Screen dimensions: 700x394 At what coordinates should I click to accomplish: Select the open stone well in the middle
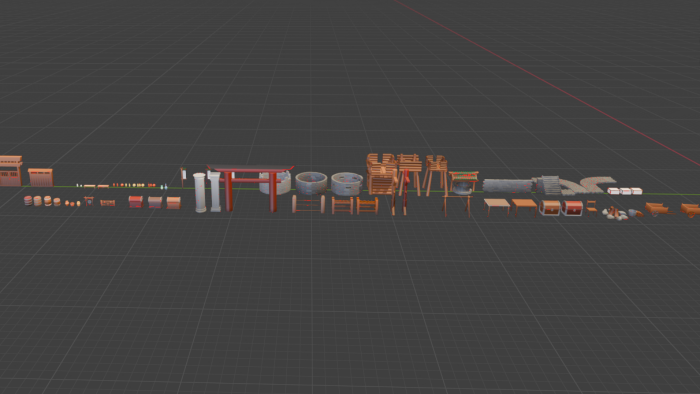pos(311,183)
